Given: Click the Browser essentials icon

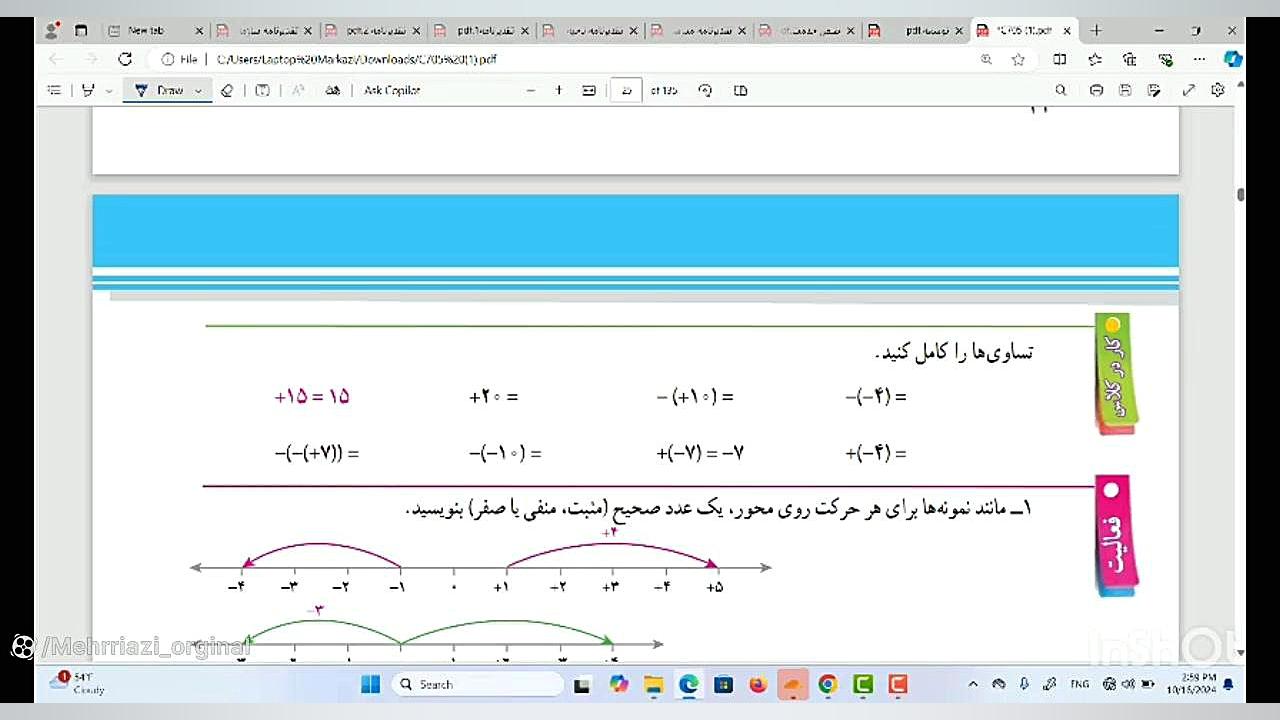Looking at the screenshot, I should [x=1165, y=59].
